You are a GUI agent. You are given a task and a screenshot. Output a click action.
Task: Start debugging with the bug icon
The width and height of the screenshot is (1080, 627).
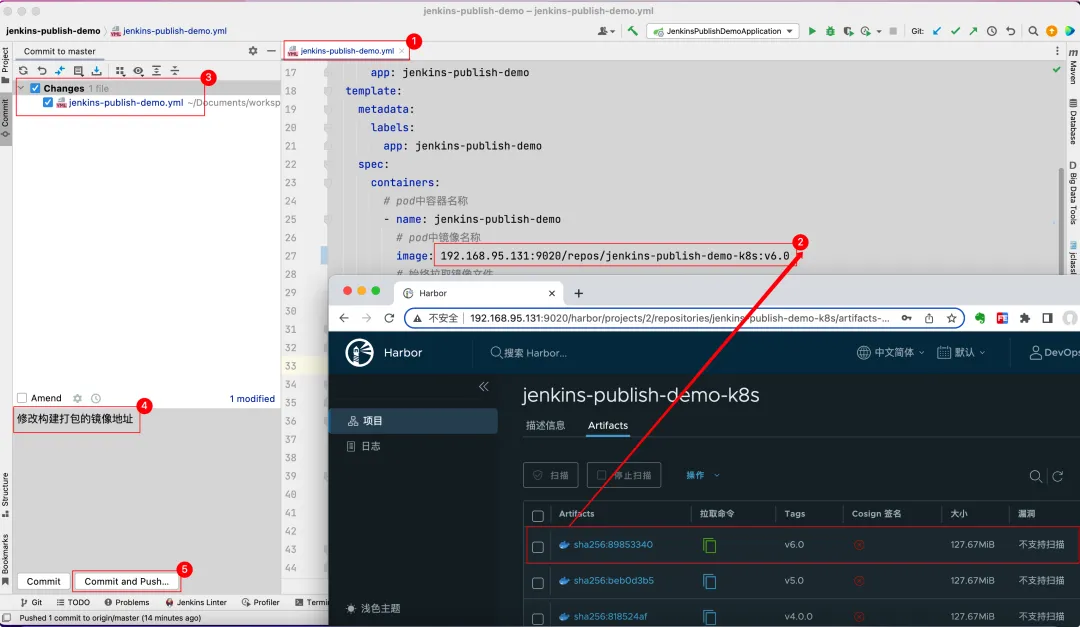(x=830, y=31)
